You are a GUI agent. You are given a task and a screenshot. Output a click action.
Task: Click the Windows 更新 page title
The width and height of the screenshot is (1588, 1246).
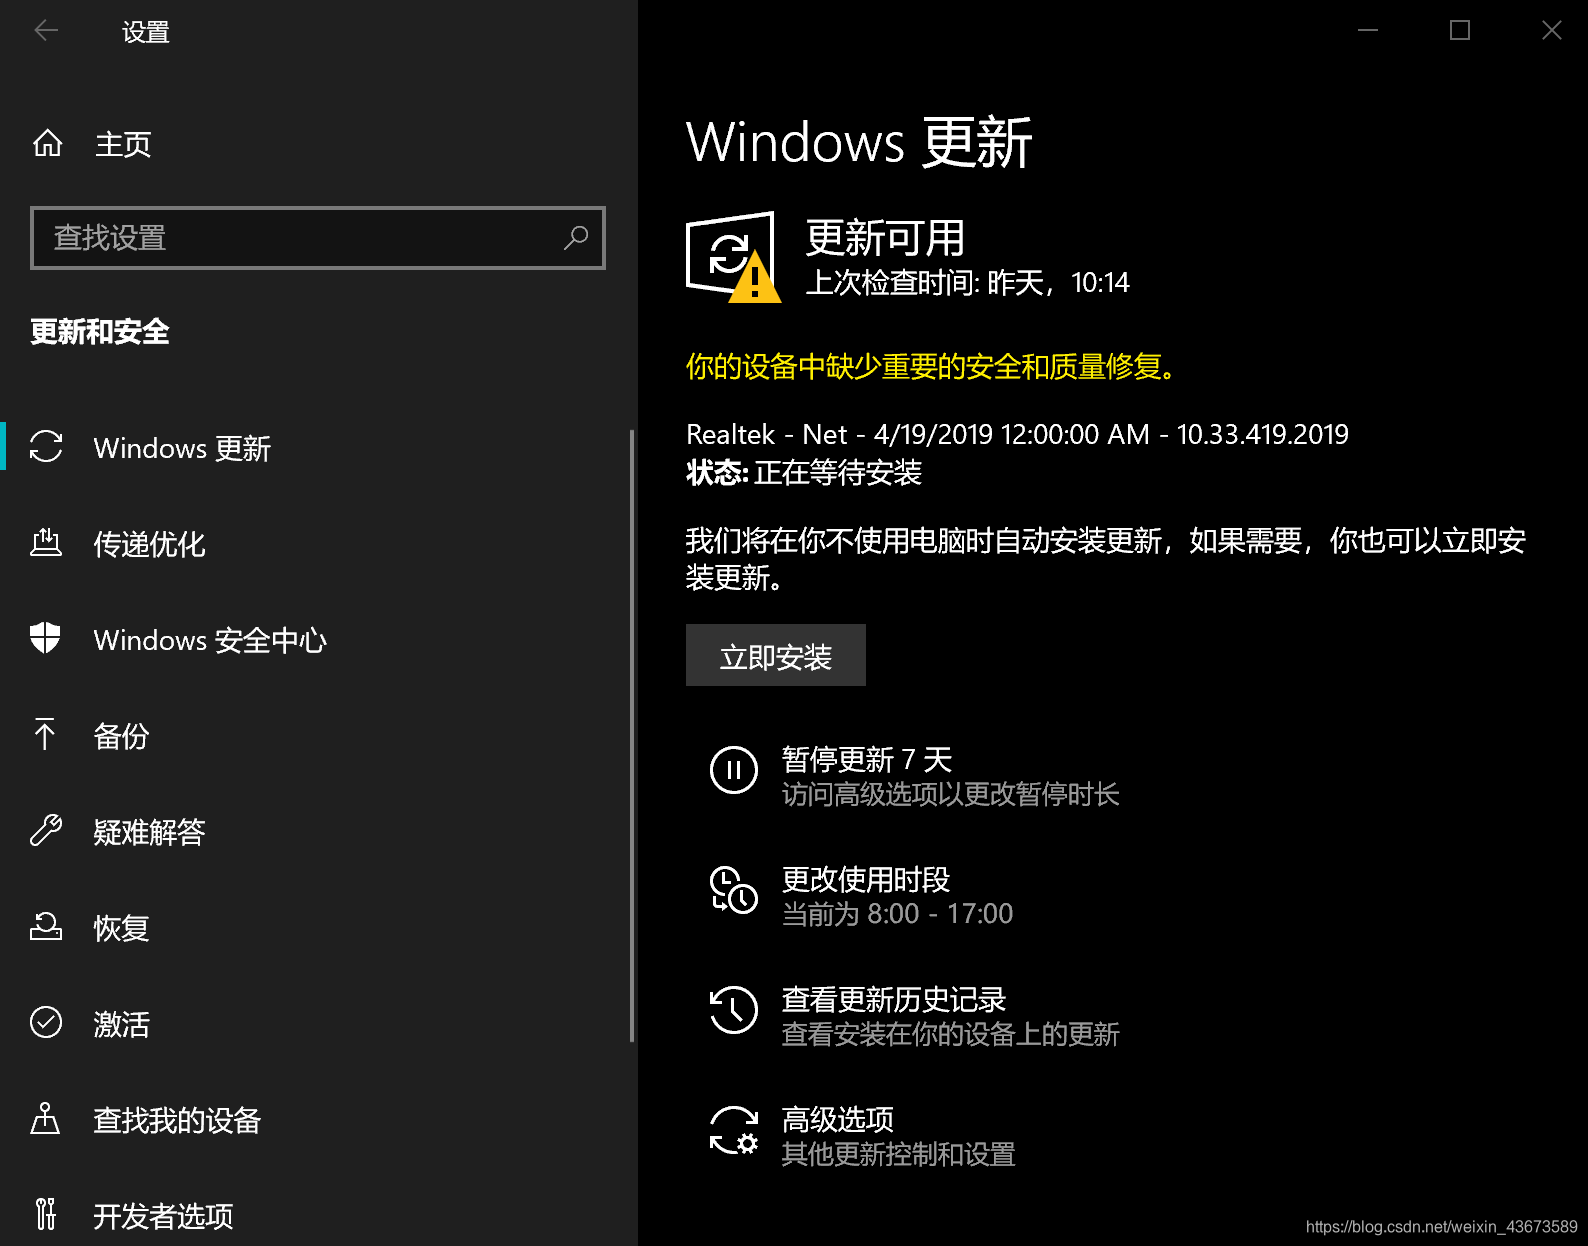(x=859, y=141)
